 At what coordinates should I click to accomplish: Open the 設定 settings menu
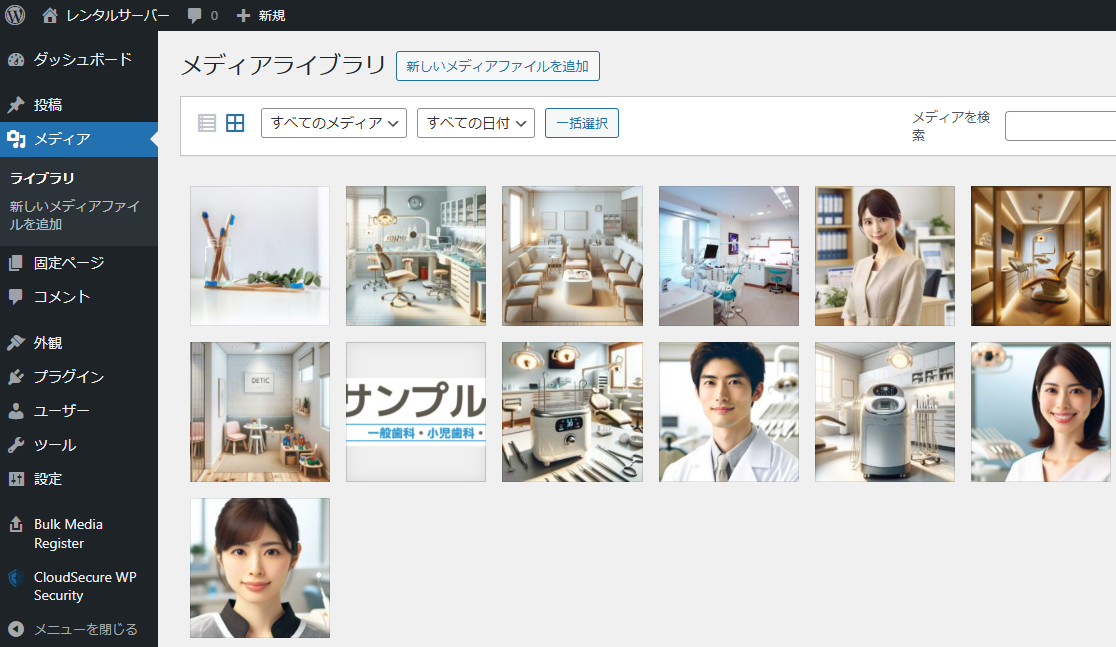tap(48, 479)
